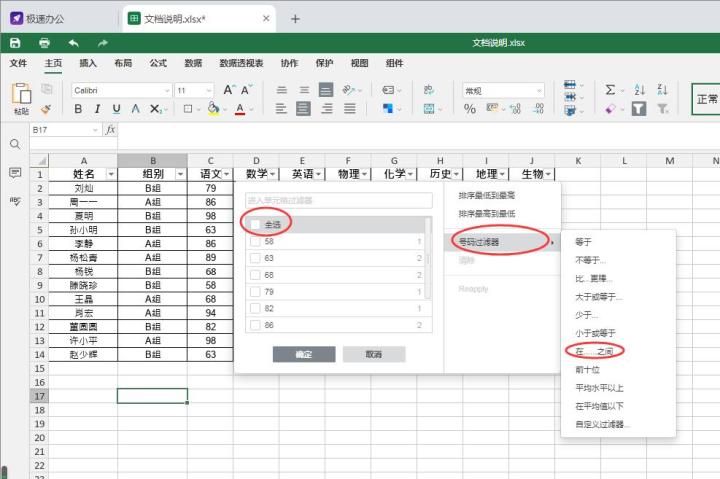Open search in left sidebar
Screen dimensions: 720x479
(15, 145)
